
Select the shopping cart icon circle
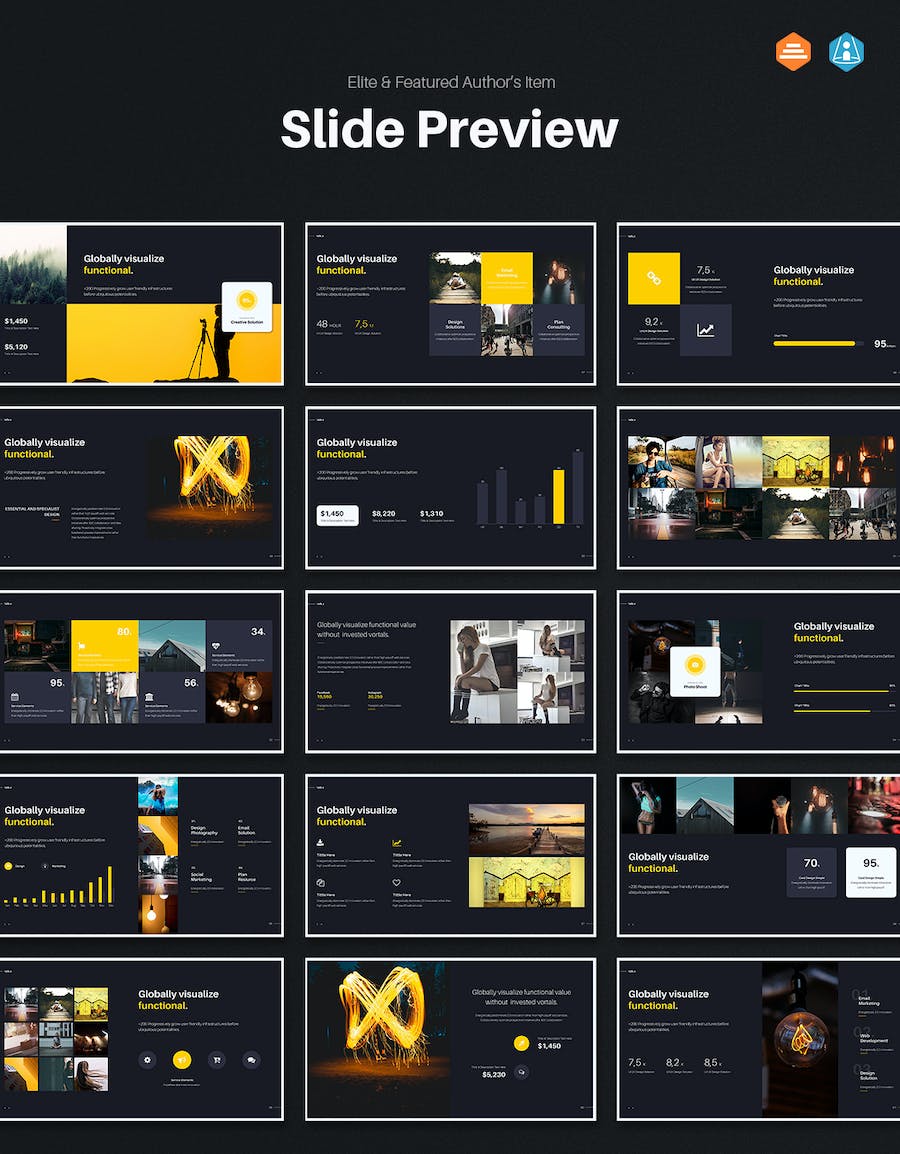(x=216, y=1059)
